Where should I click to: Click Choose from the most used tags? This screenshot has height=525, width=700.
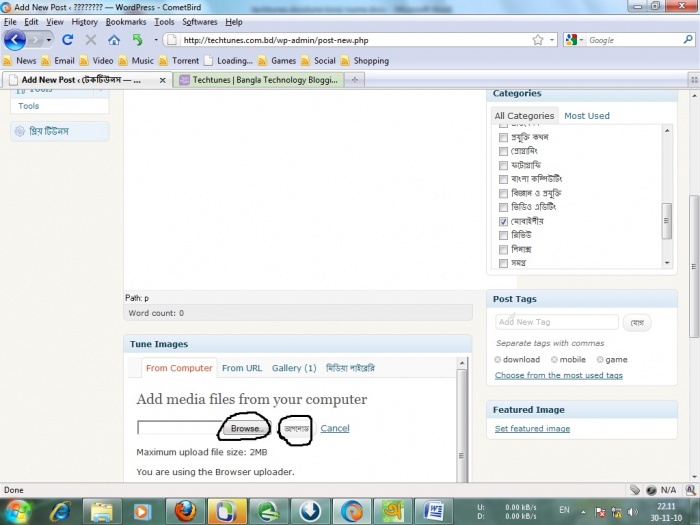558,375
